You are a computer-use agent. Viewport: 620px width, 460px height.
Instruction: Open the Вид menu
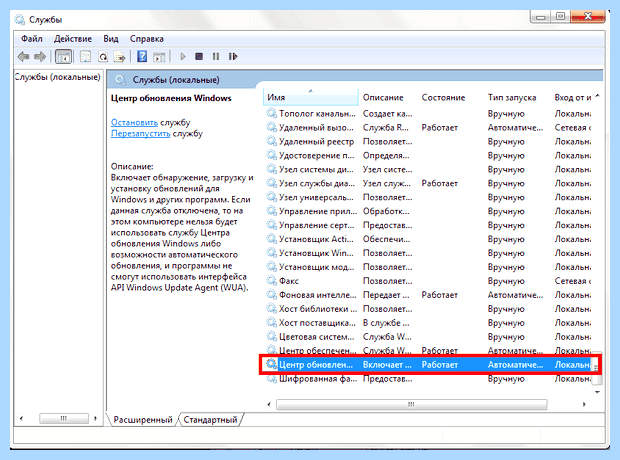tap(111, 39)
